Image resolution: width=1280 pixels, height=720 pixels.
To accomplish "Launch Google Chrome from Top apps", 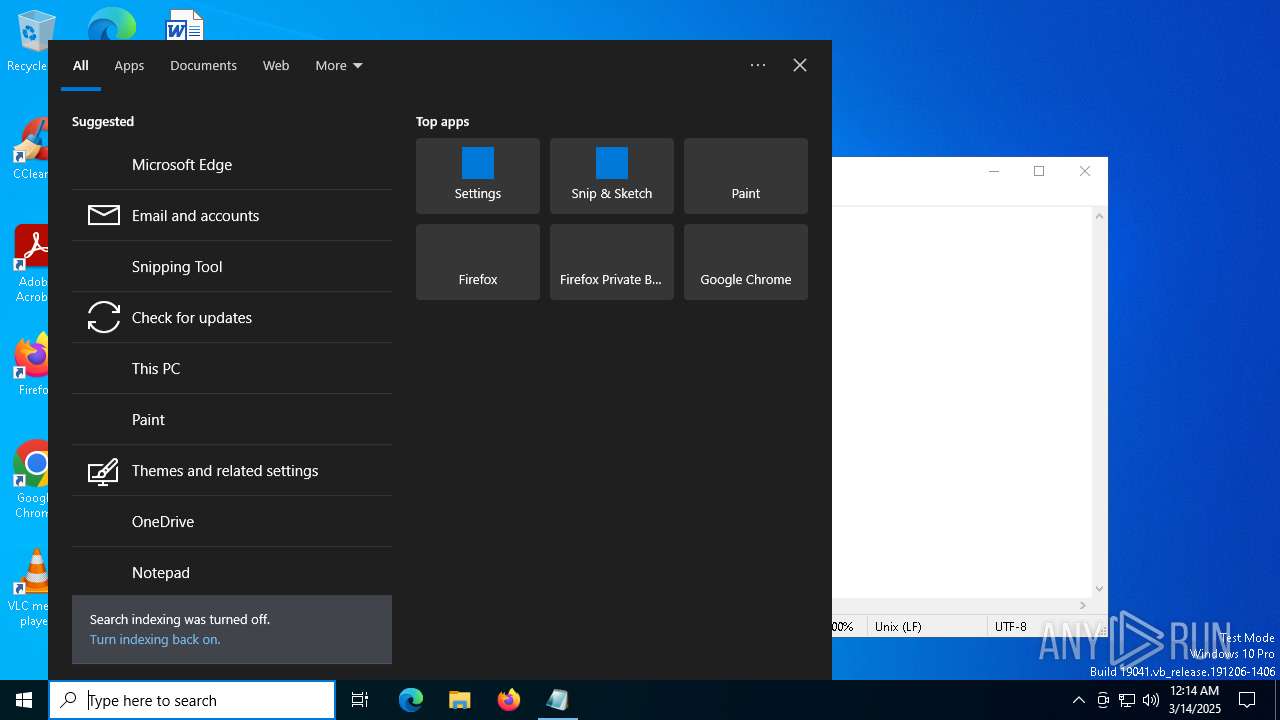I will pyautogui.click(x=746, y=262).
